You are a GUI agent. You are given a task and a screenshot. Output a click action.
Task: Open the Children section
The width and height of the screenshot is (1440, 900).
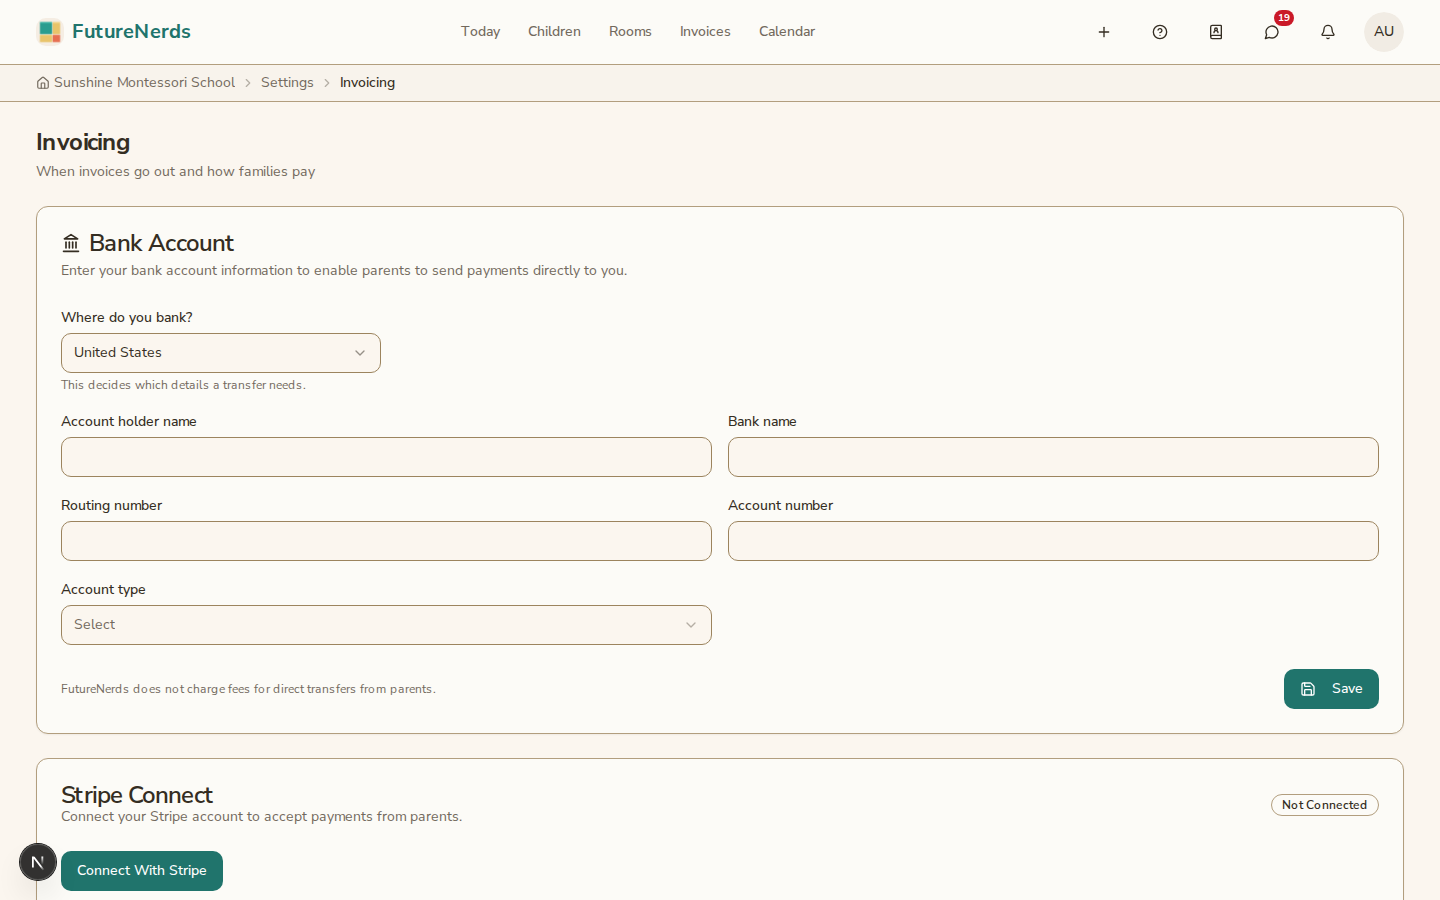(554, 32)
